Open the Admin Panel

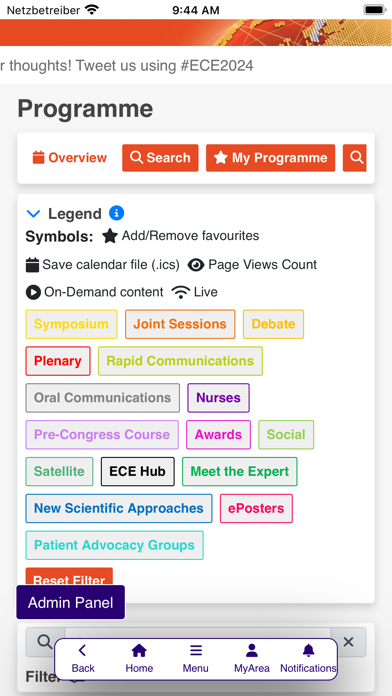pyautogui.click(x=71, y=602)
